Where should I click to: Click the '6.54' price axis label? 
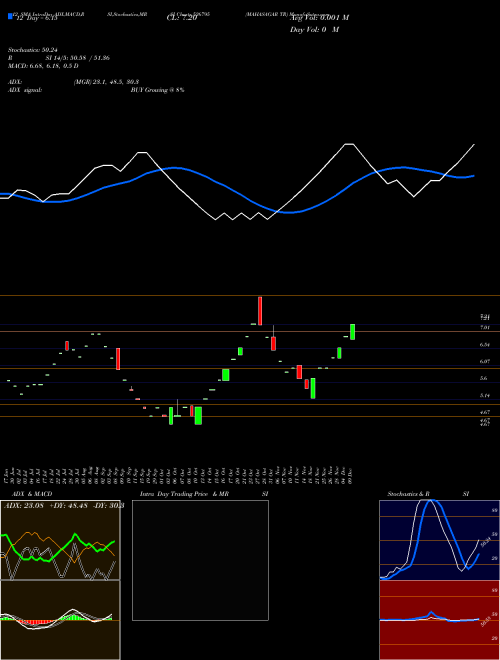coord(485,345)
